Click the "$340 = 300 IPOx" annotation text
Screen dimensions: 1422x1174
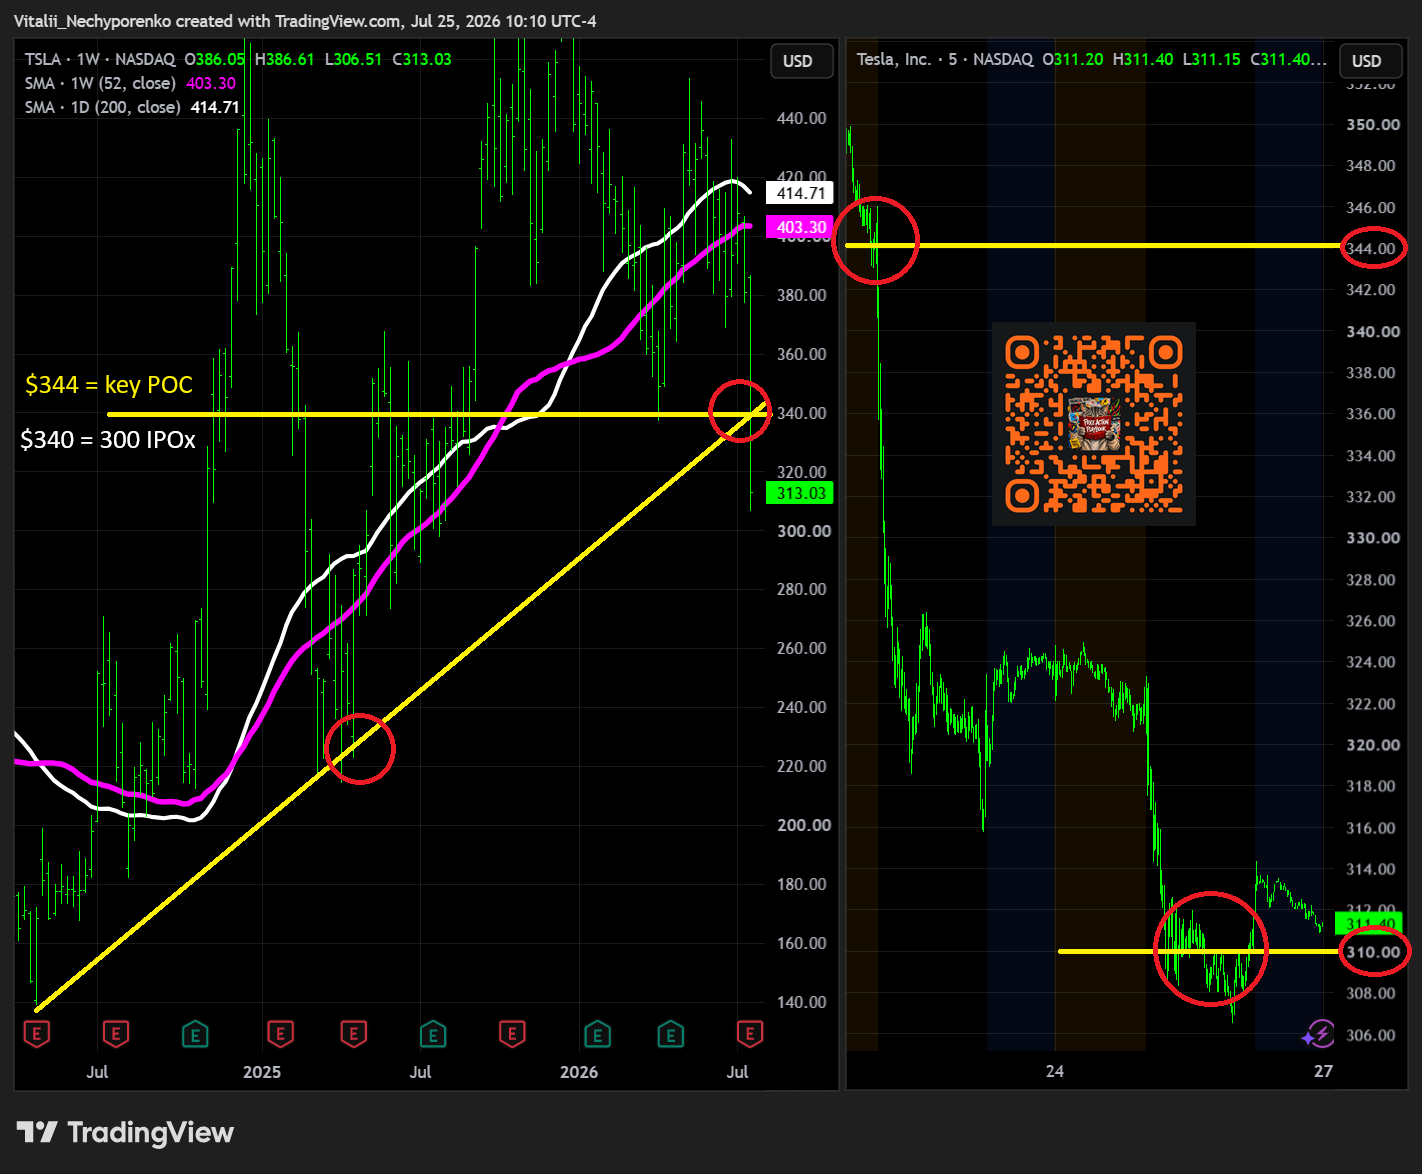coord(108,440)
